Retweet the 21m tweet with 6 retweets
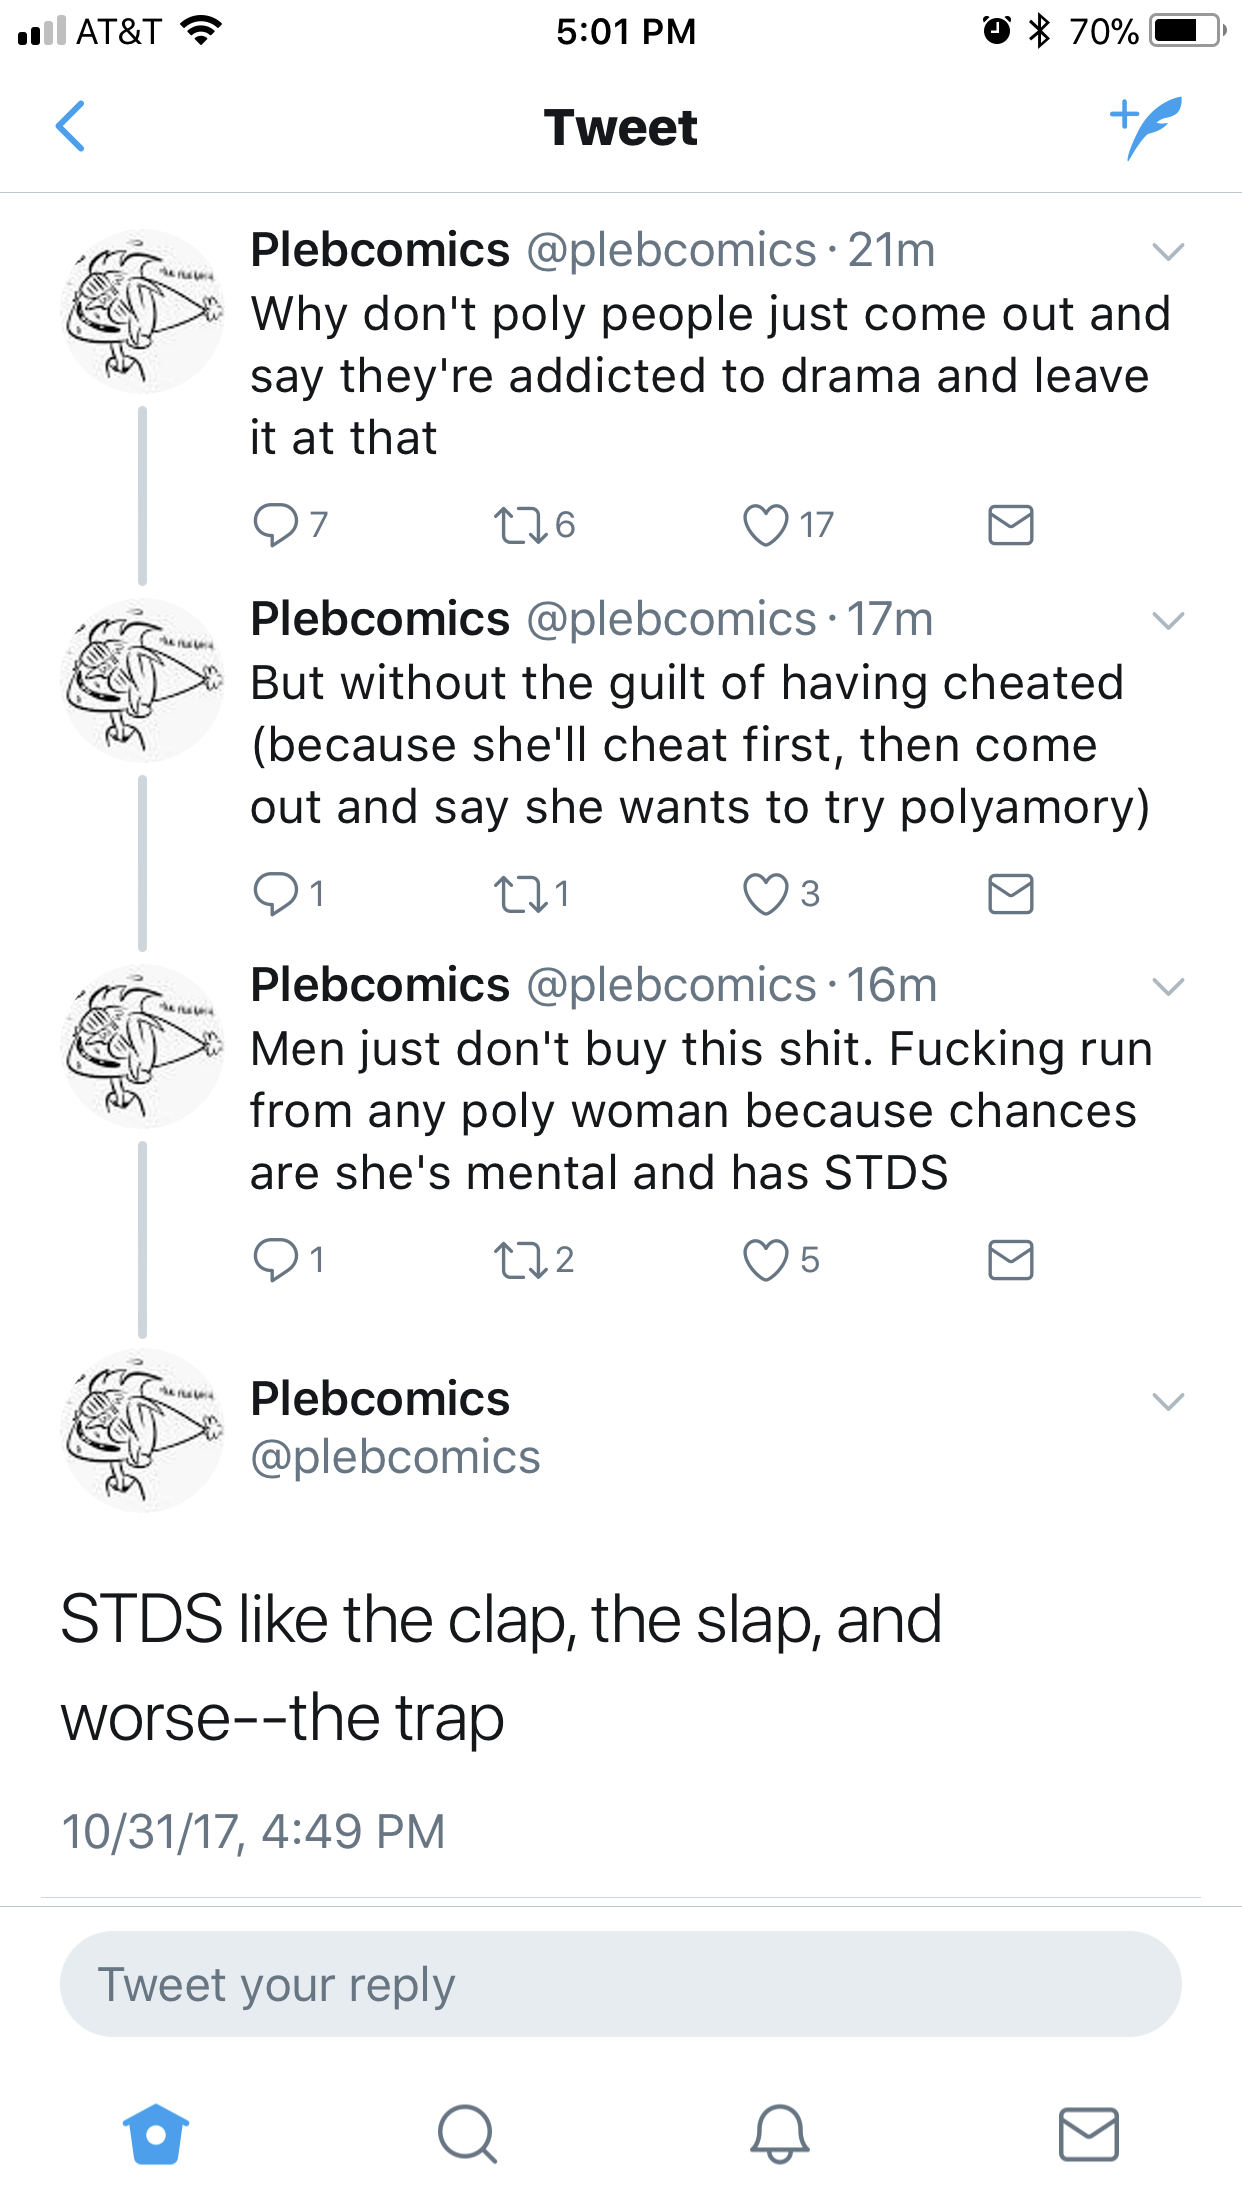The height and width of the screenshot is (2208, 1242). tap(520, 525)
